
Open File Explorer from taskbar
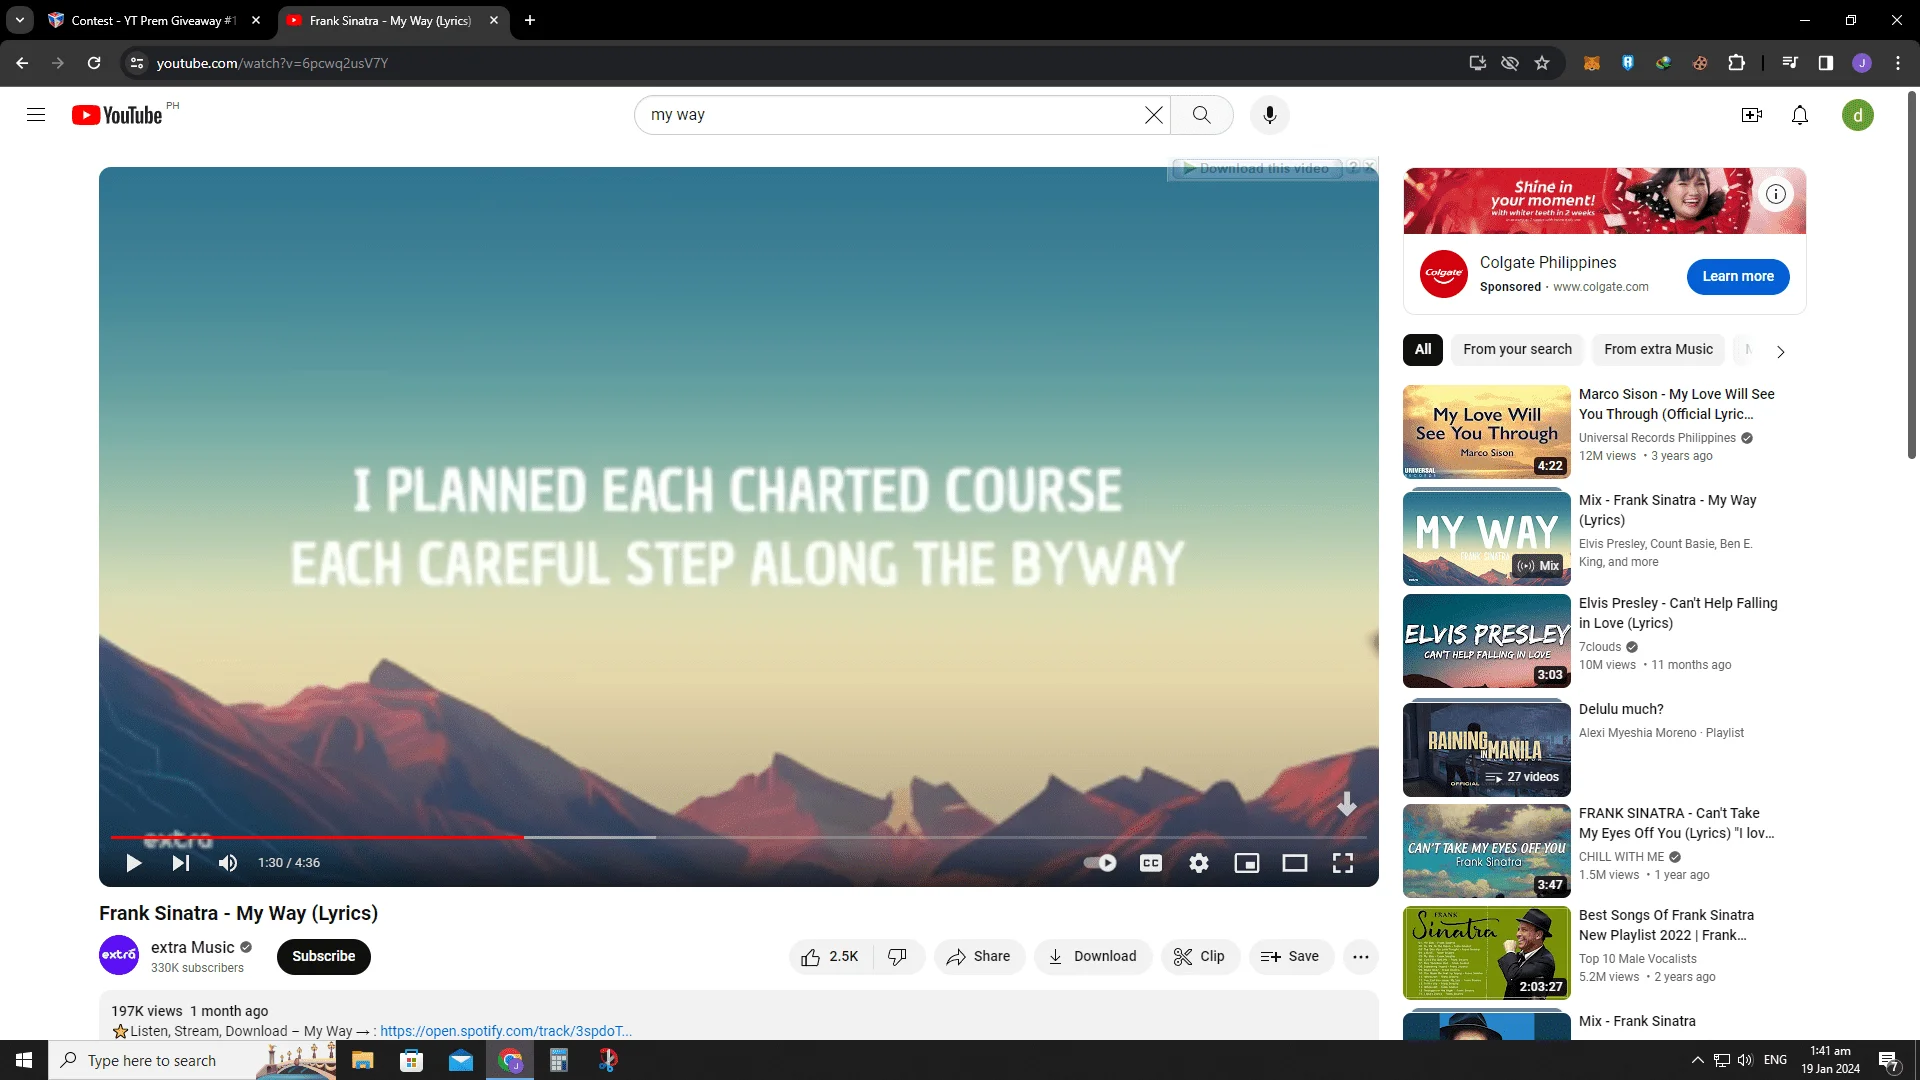(362, 1060)
